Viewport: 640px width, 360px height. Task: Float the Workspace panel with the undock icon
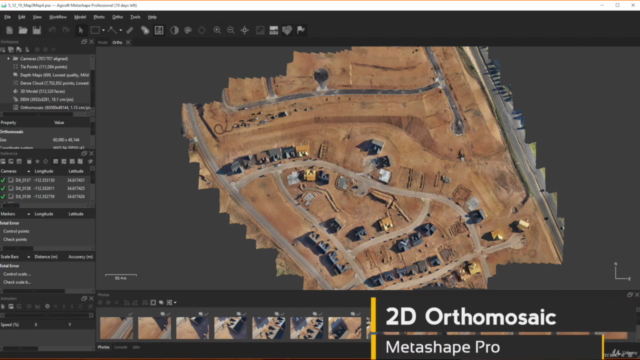pos(84,42)
